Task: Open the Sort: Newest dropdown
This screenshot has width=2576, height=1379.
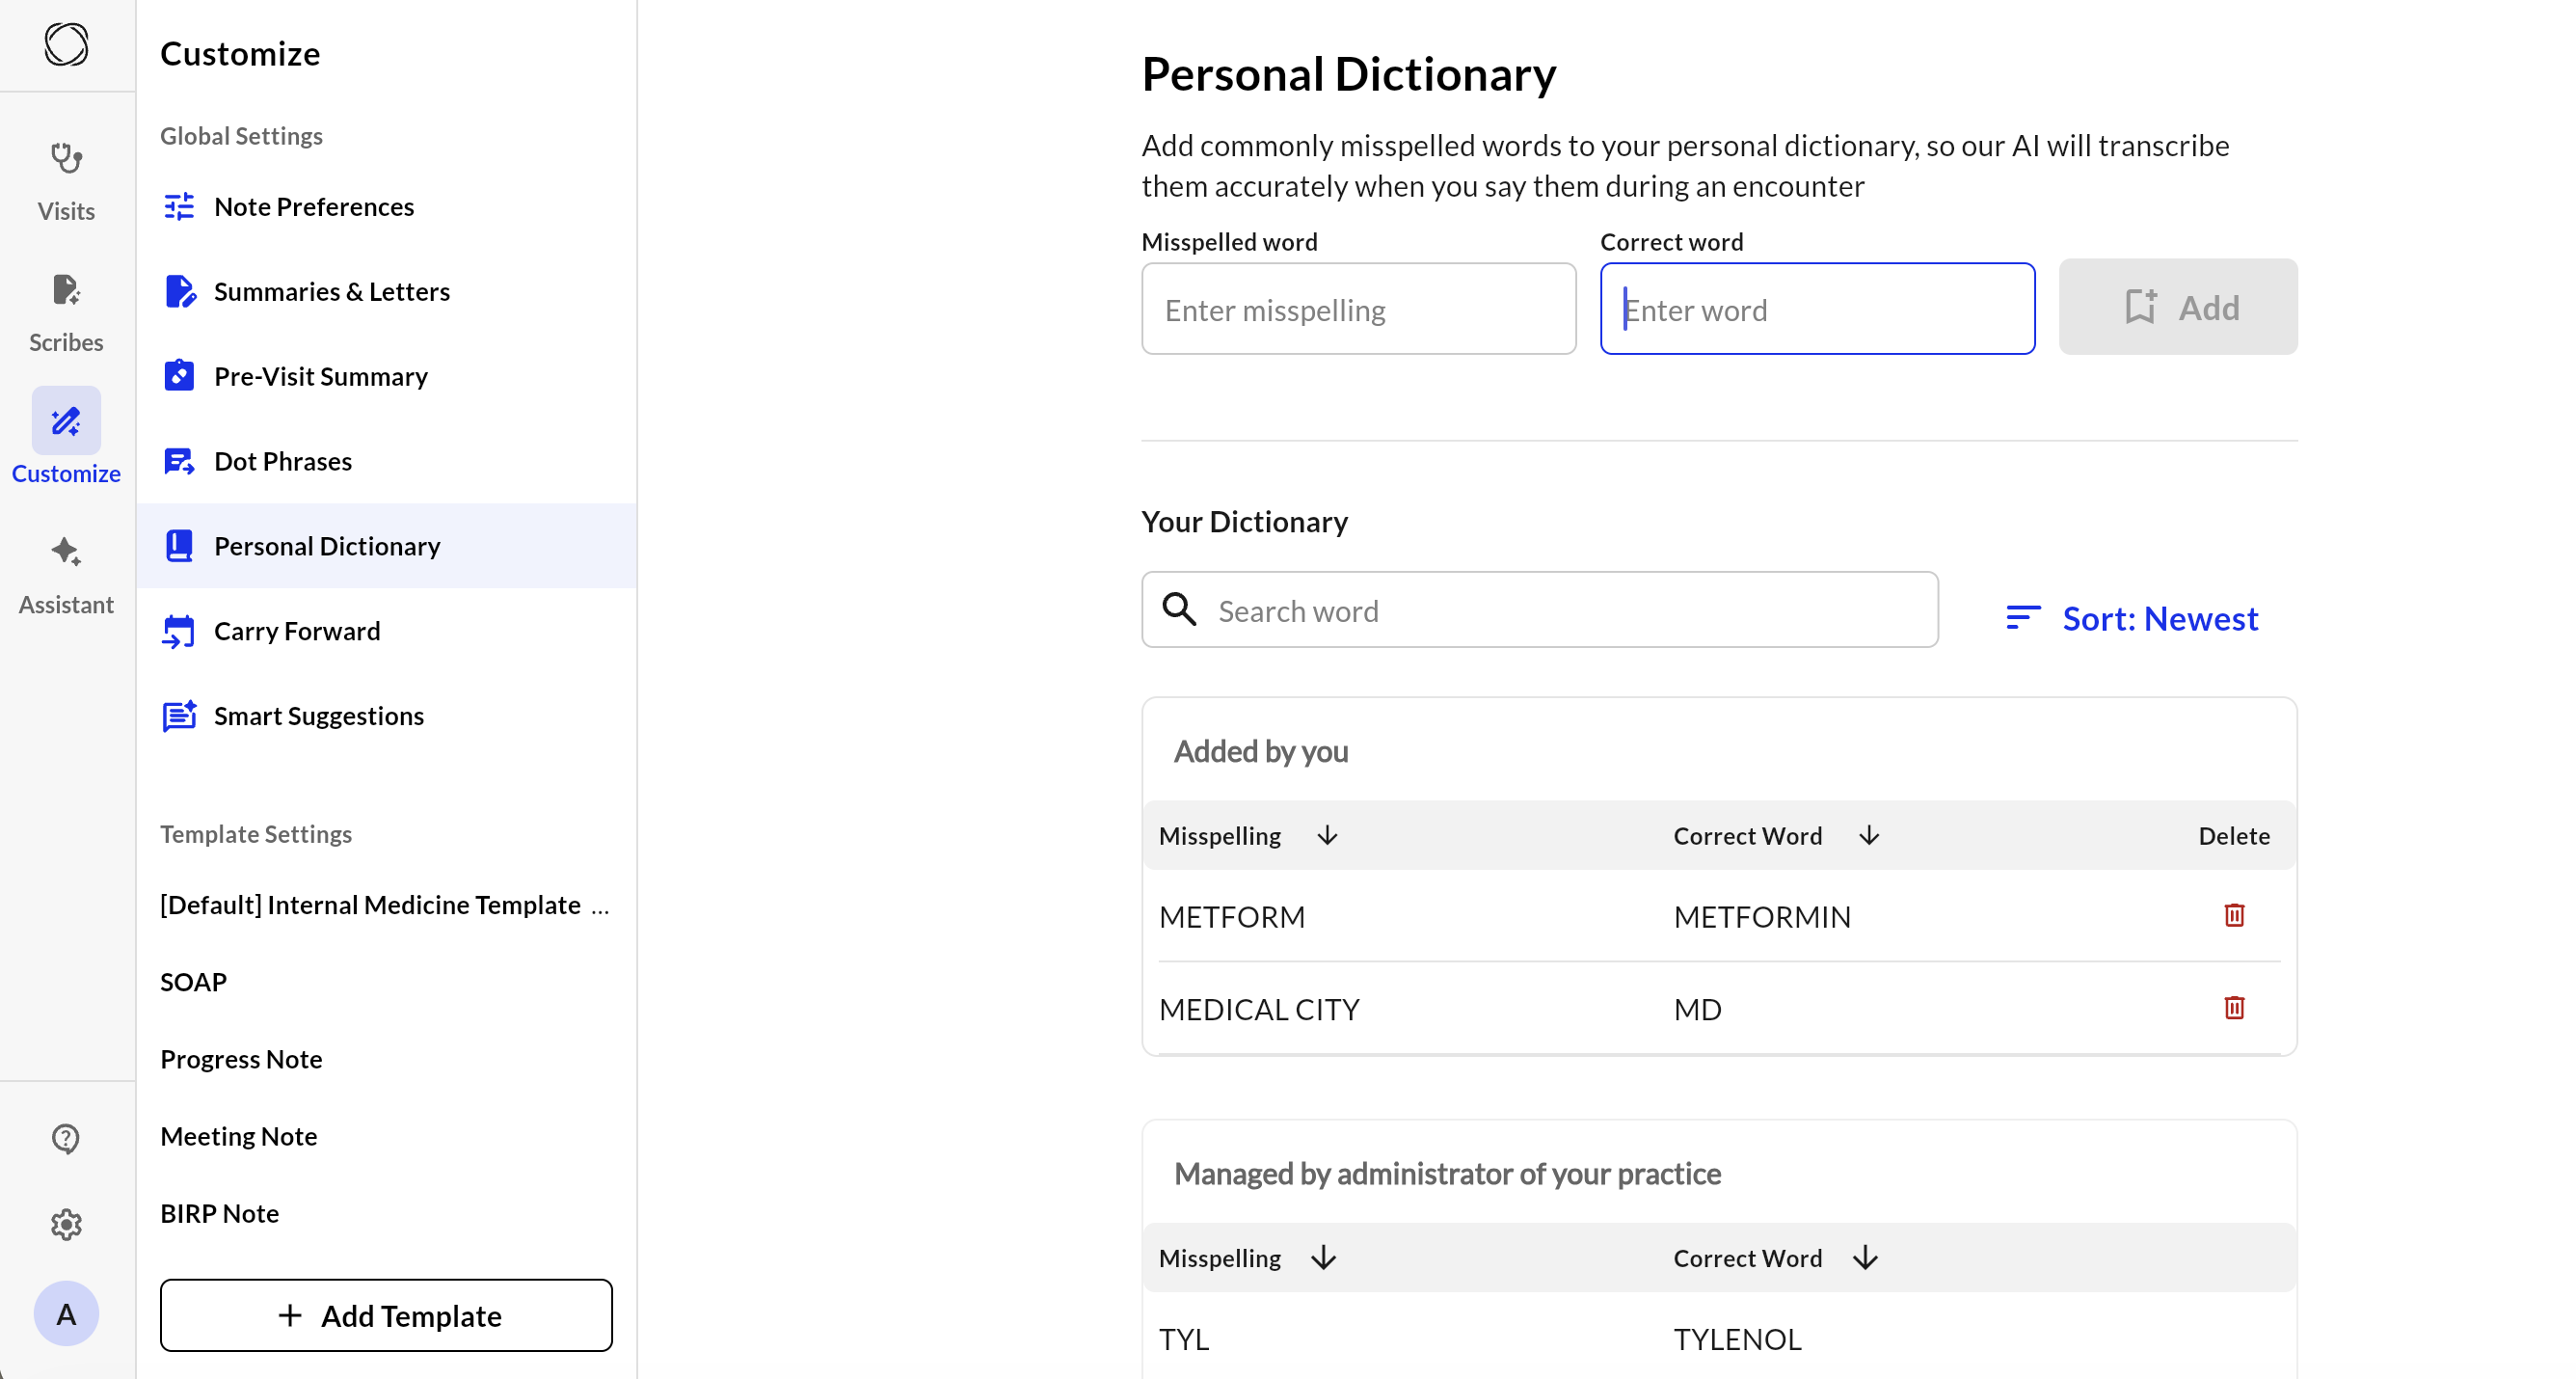Action: (2132, 618)
